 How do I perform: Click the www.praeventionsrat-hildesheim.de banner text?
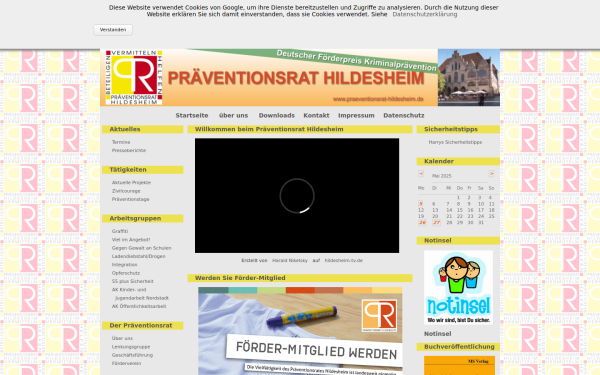pos(378,99)
